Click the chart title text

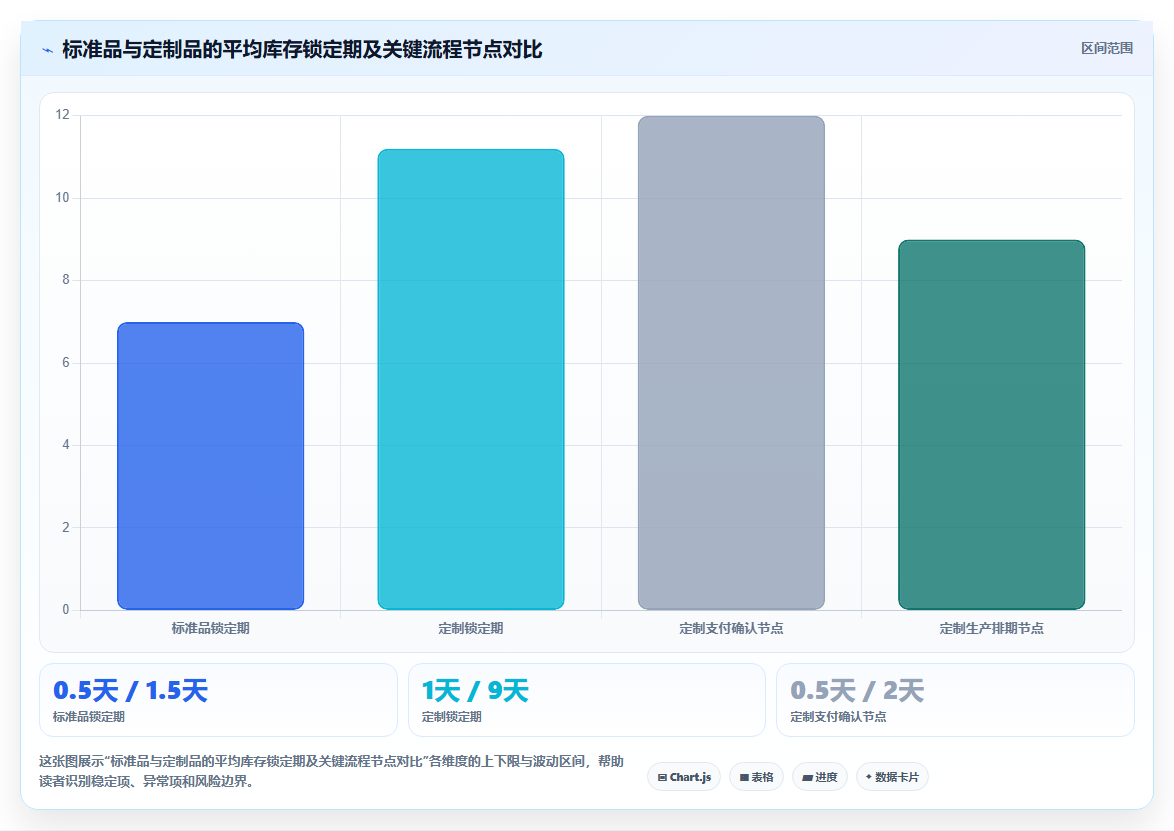(x=302, y=49)
